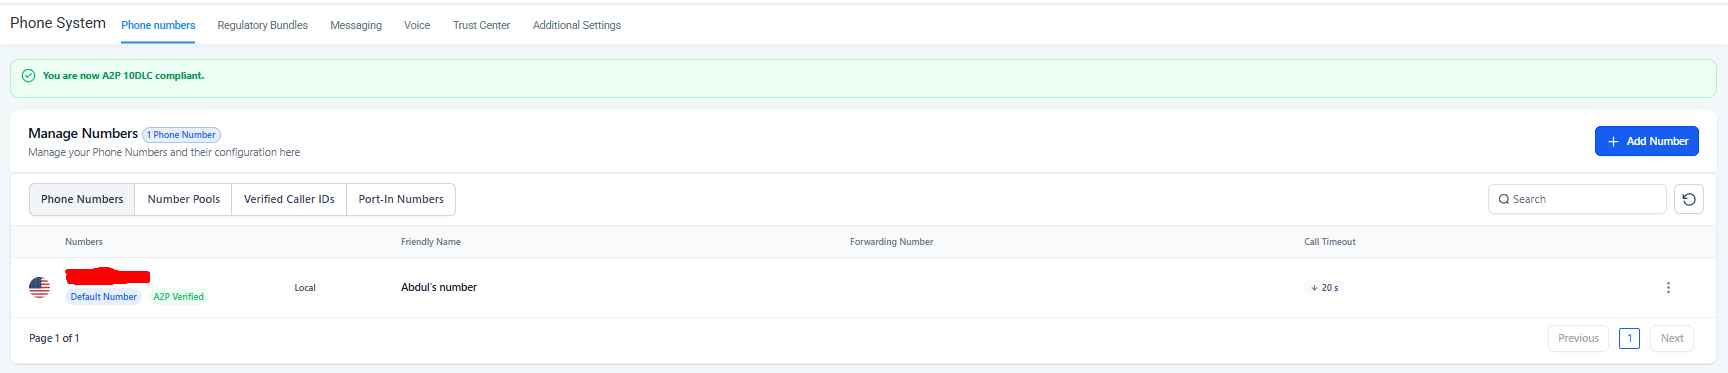The height and width of the screenshot is (373, 1728).
Task: Open Verified Caller IDs sub-tab
Action: point(289,199)
